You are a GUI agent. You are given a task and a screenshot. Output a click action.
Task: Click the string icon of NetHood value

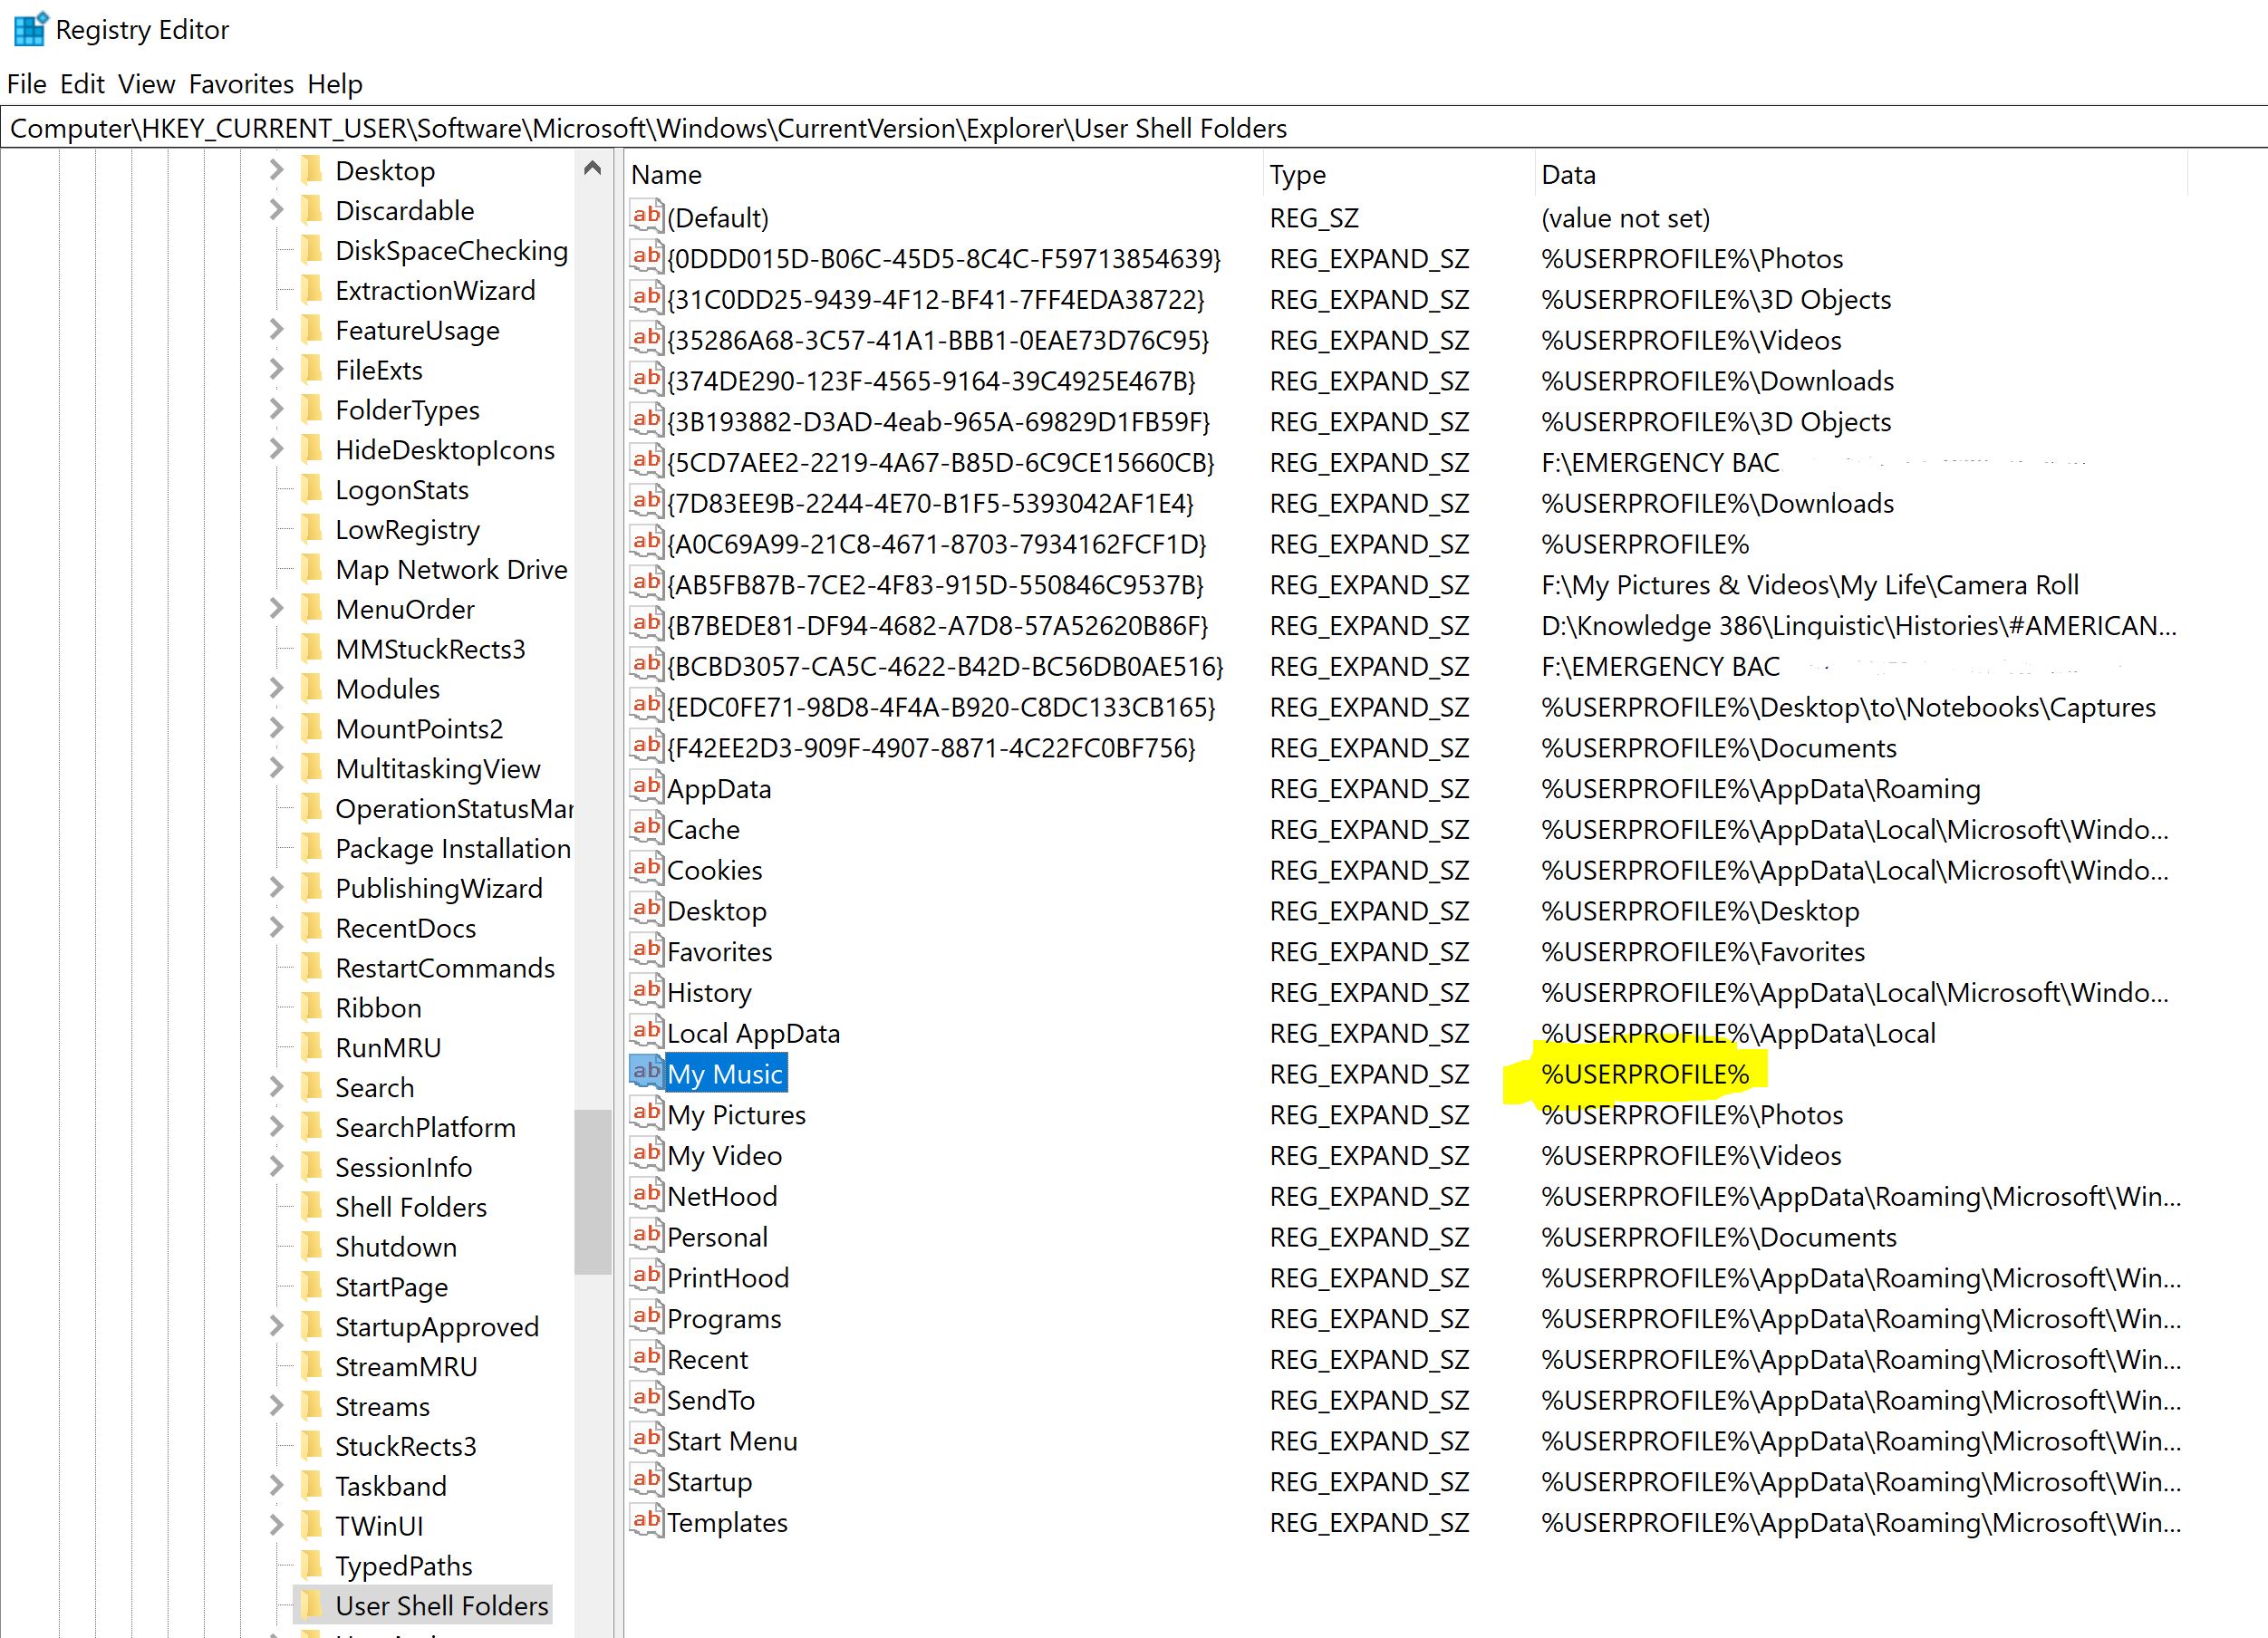[646, 1194]
